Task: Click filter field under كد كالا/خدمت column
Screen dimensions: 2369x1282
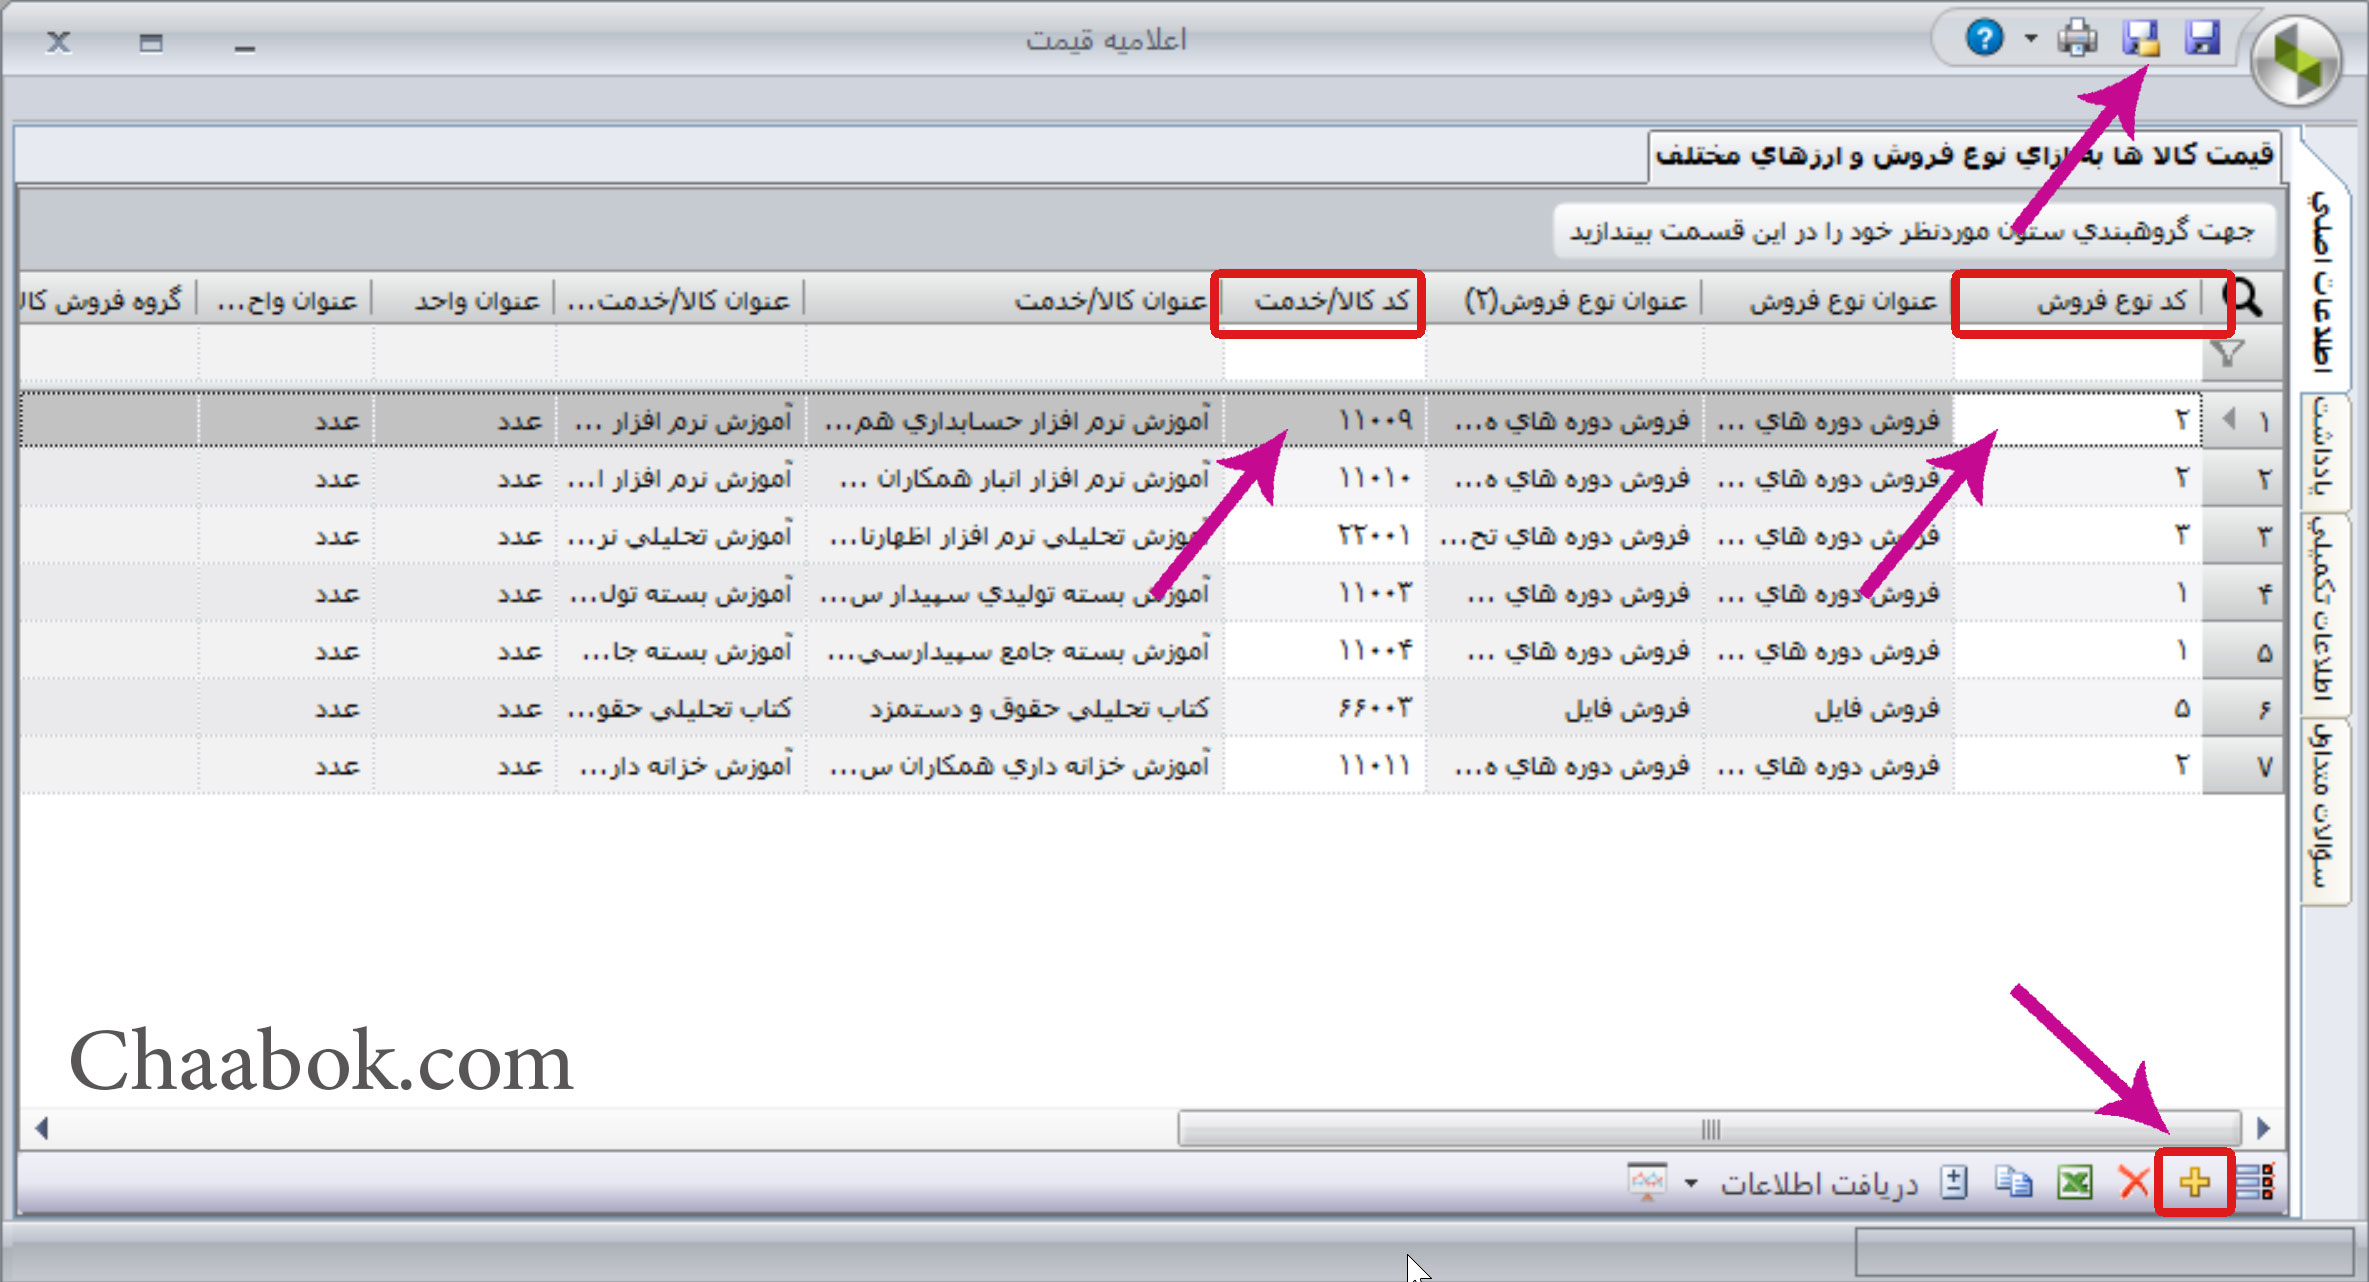Action: 1325,354
